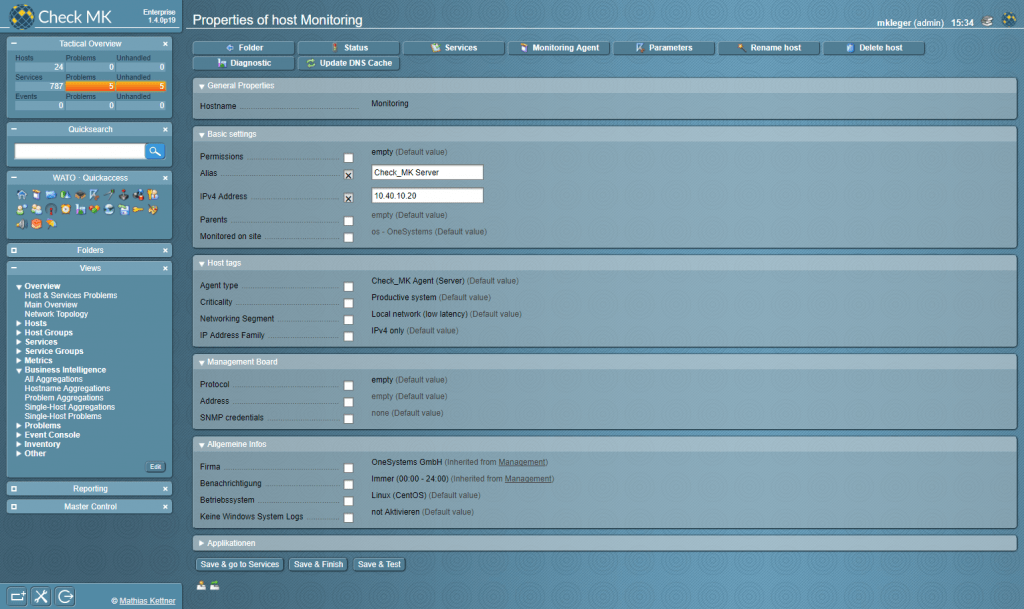Open Monitoring Agents orange cube icon
Image resolution: width=1024 pixels, height=609 pixels.
coord(37,224)
